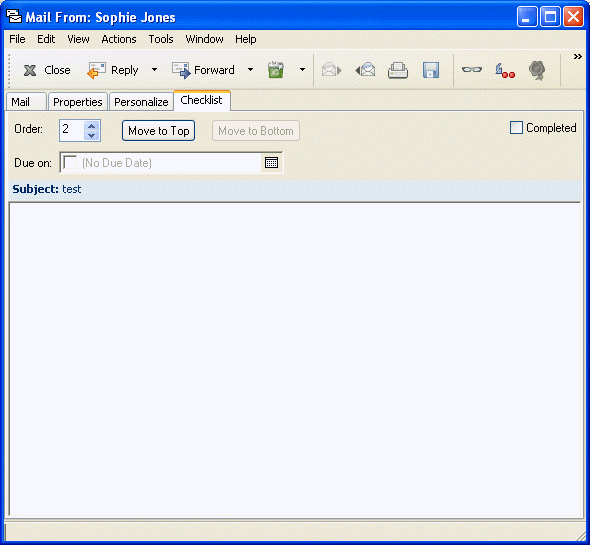Click the mail window title bar icon
This screenshot has width=590, height=545.
point(14,17)
